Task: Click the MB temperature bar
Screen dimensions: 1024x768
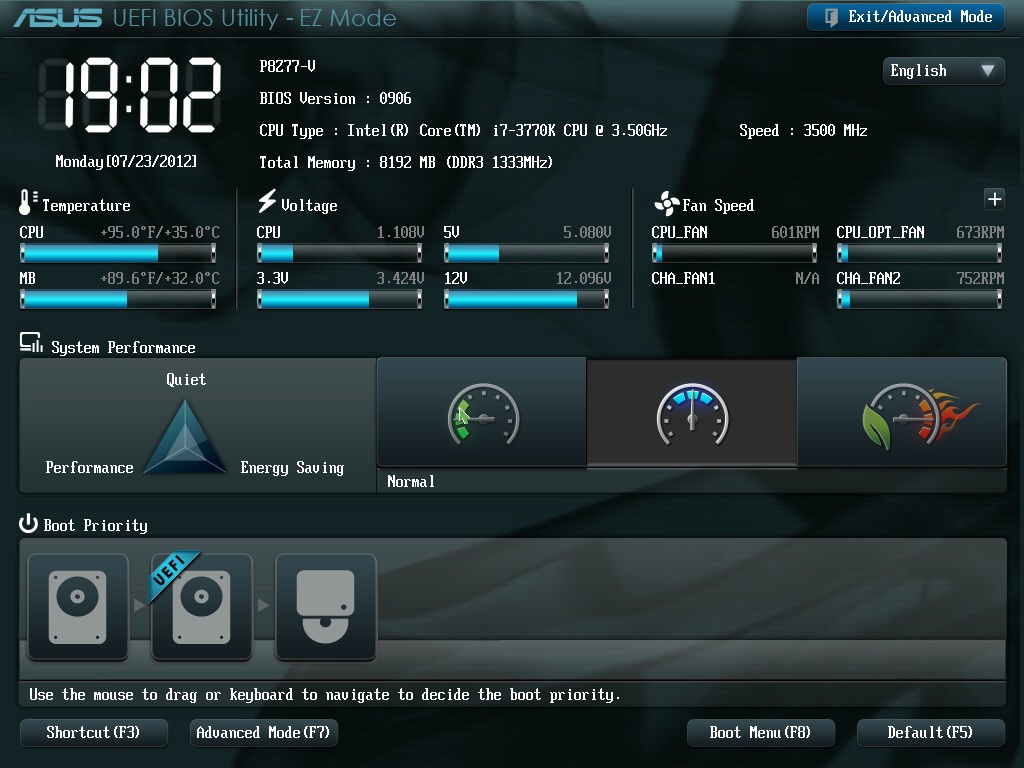Action: [x=118, y=299]
